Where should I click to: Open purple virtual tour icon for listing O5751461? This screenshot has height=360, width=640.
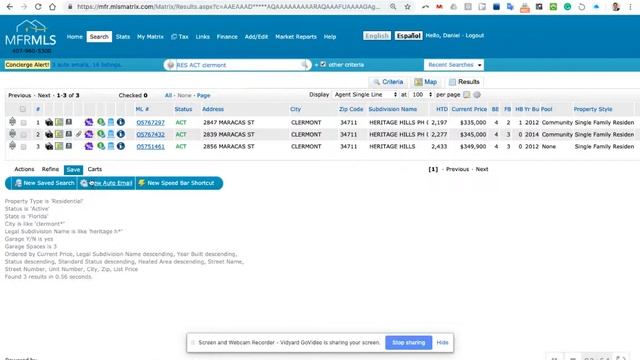pyautogui.click(x=89, y=146)
